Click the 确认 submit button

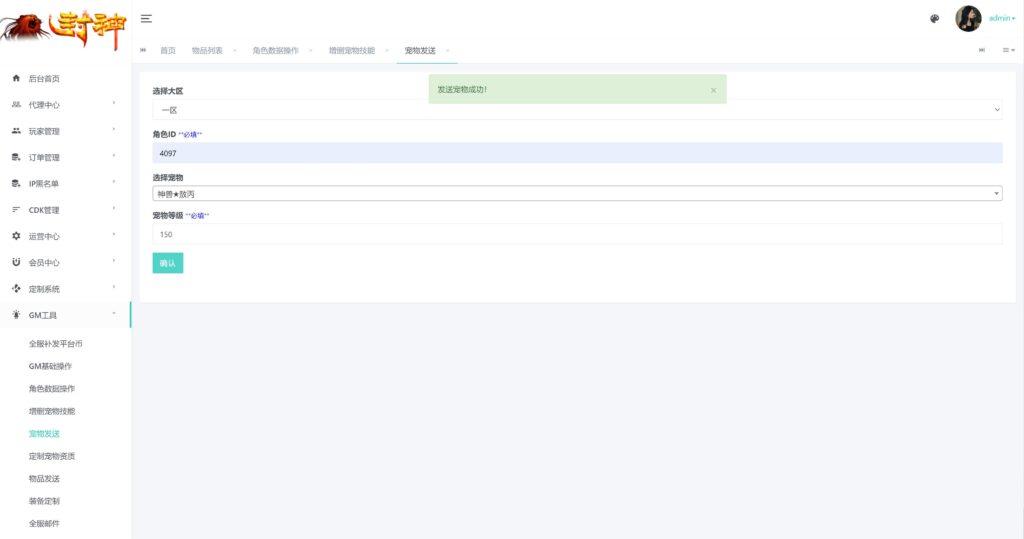(167, 263)
